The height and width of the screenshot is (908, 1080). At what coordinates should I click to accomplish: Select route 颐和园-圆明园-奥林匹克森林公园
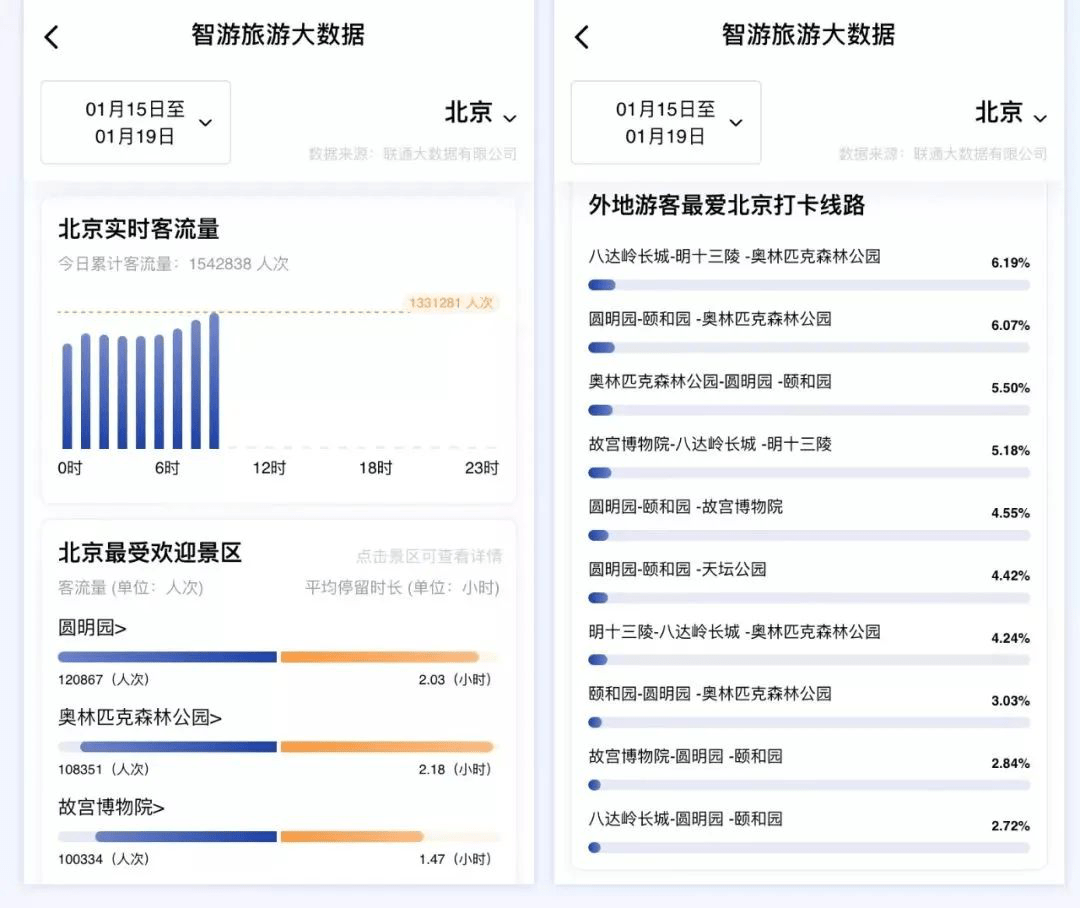[710, 694]
